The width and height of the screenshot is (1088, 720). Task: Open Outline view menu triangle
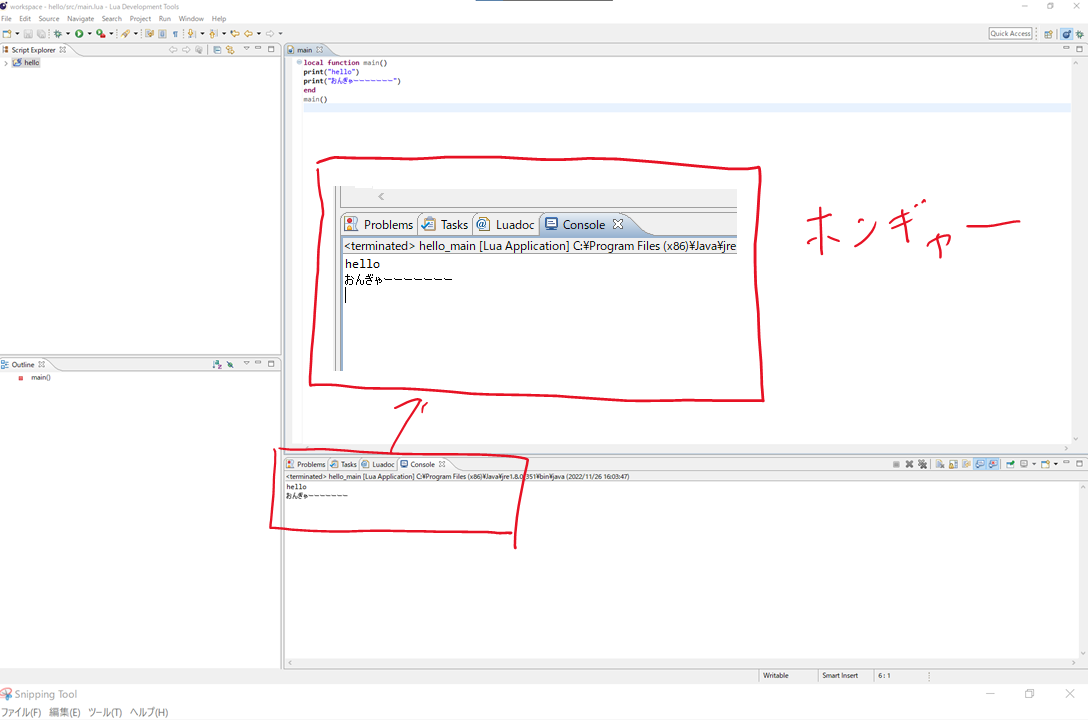(246, 363)
